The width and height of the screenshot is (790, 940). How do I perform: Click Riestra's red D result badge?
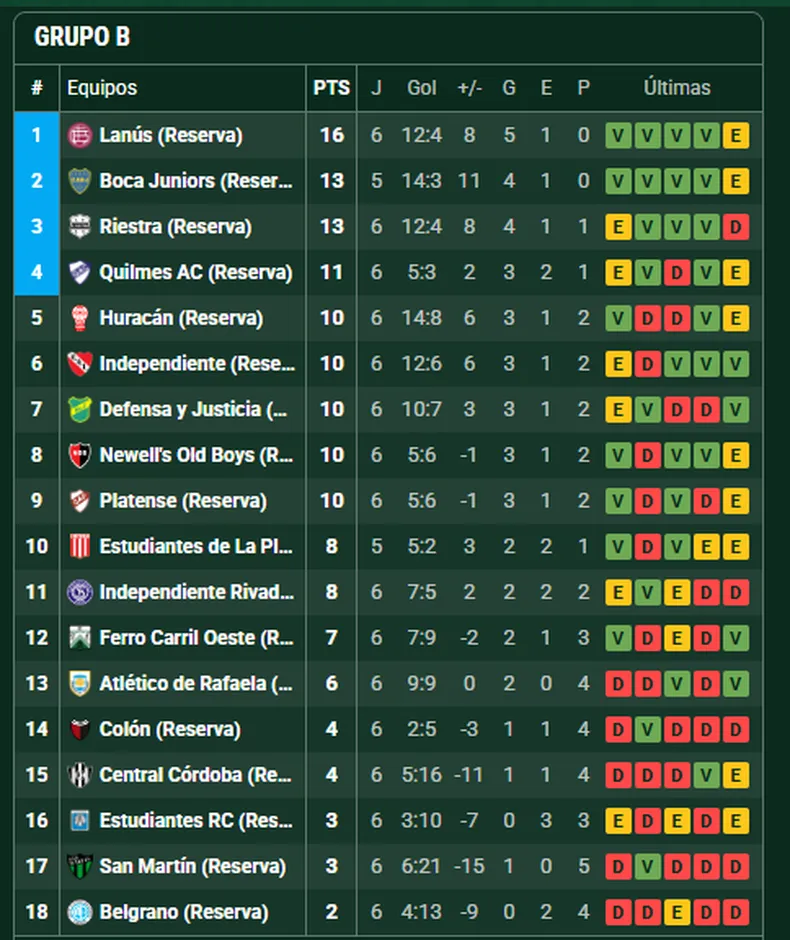pos(736,227)
